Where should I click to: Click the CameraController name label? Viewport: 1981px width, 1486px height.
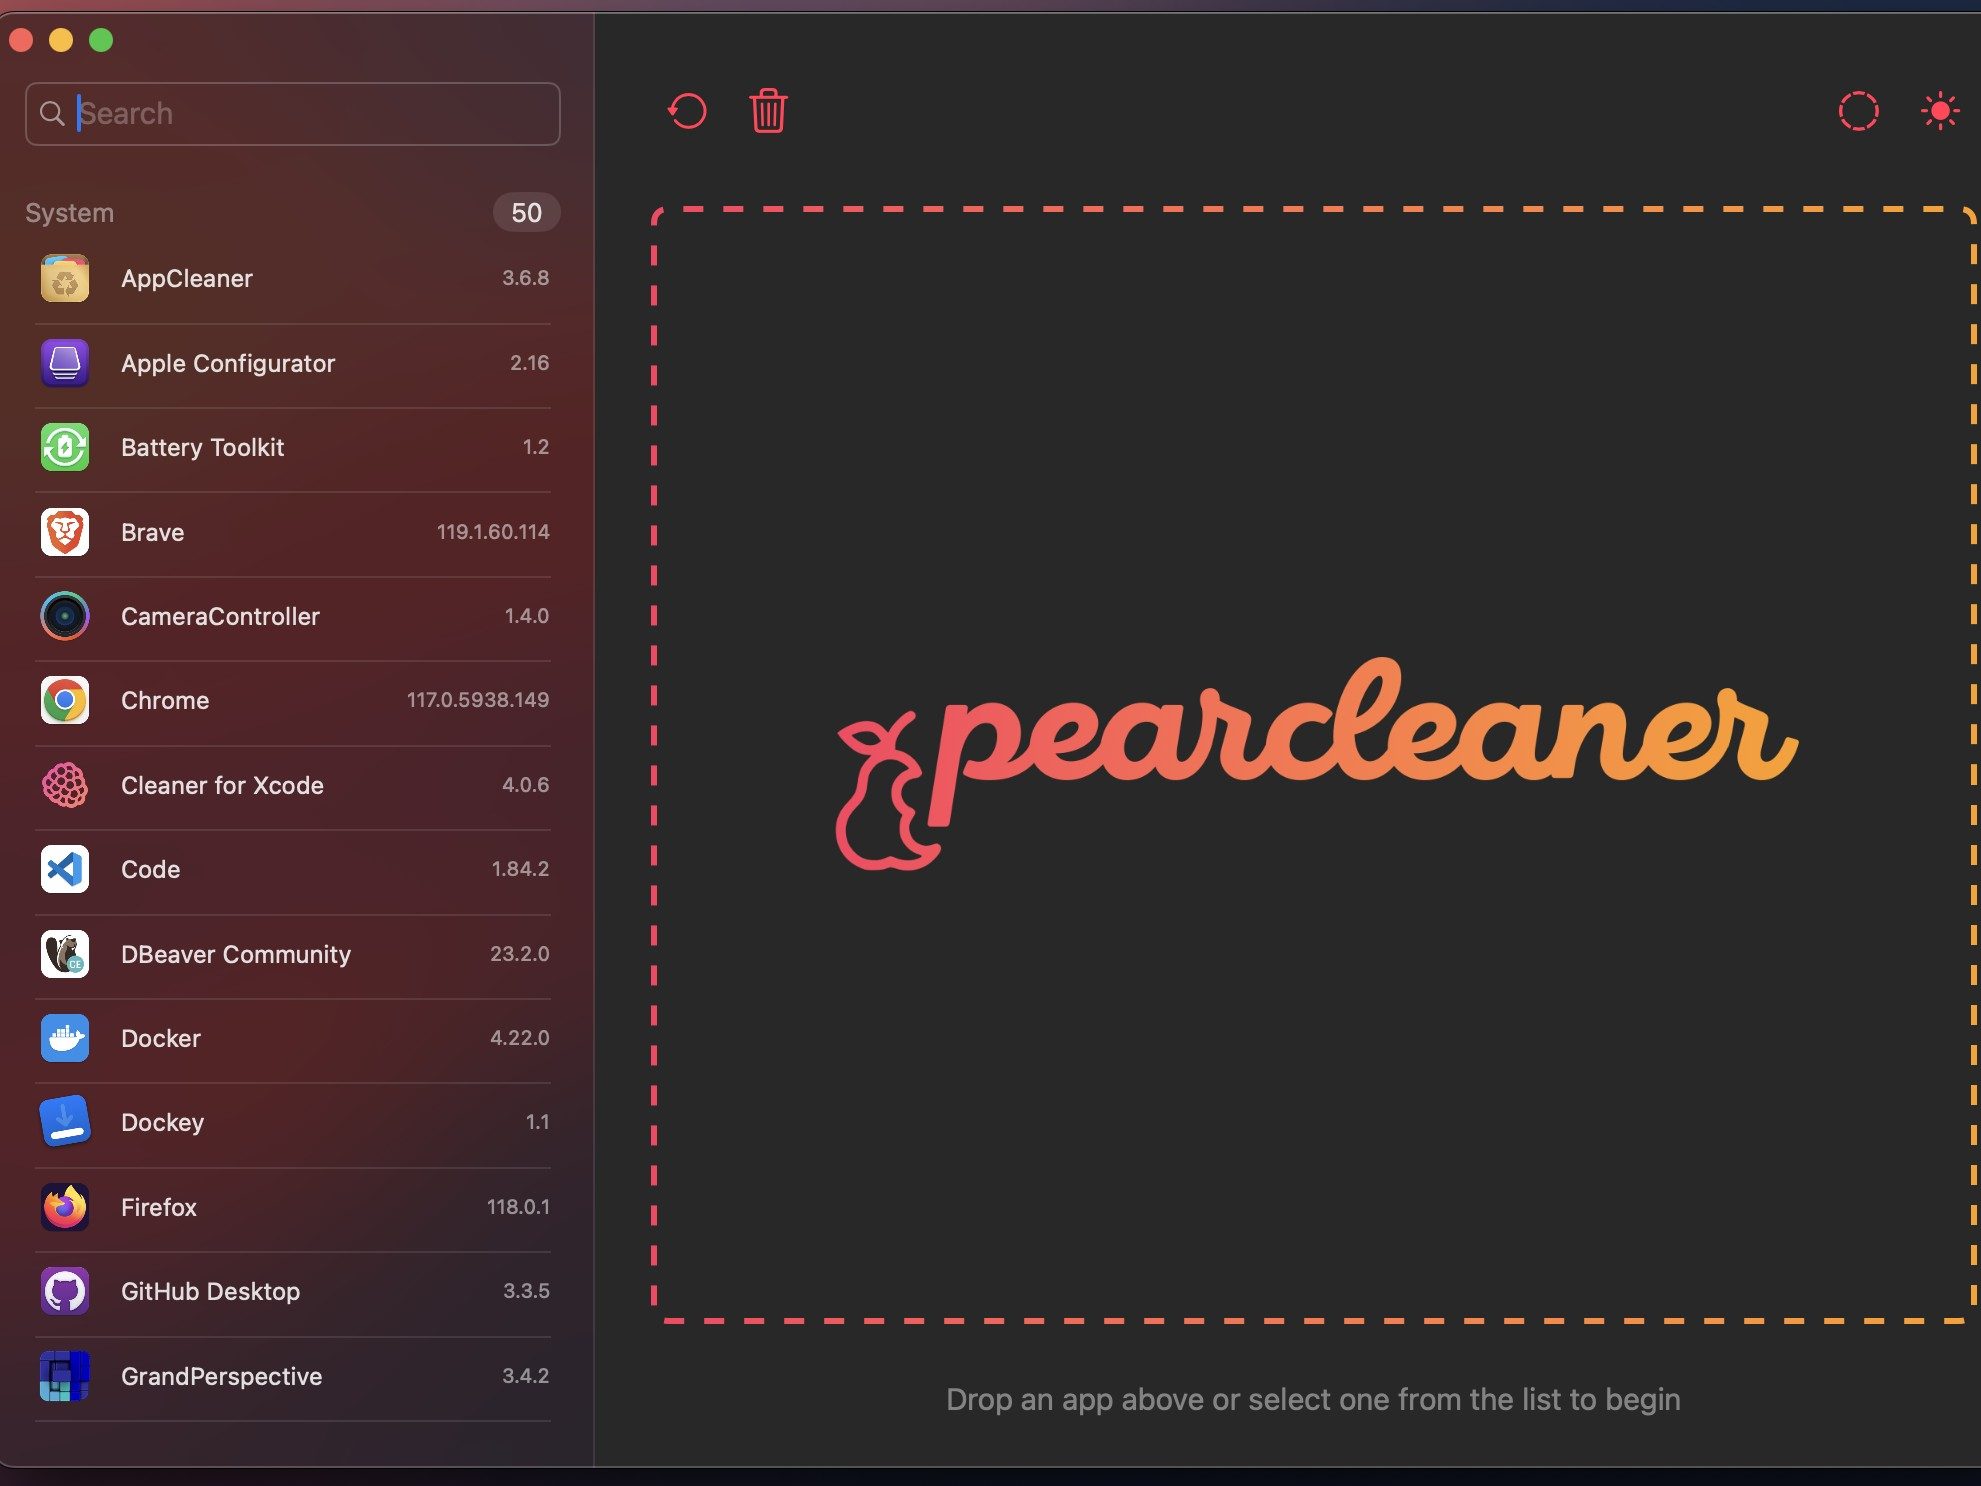tap(220, 617)
